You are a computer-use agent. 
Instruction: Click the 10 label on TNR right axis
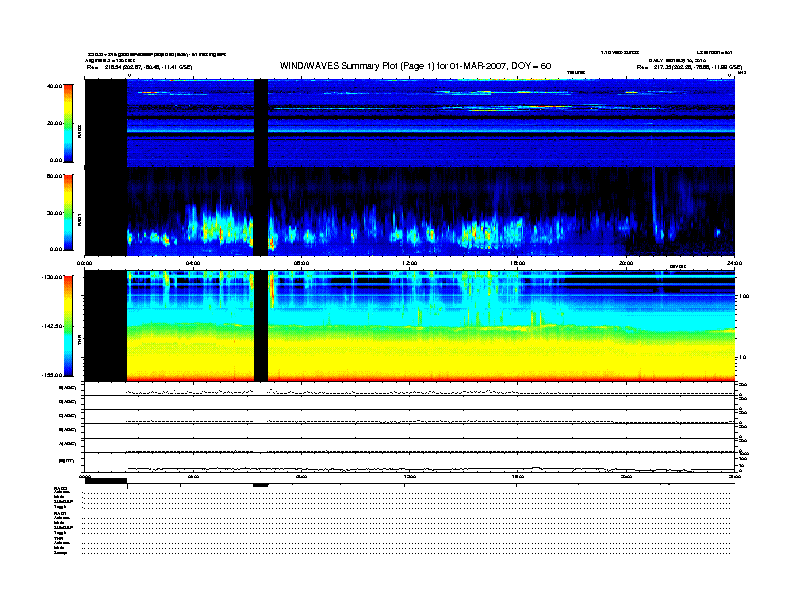click(x=742, y=358)
